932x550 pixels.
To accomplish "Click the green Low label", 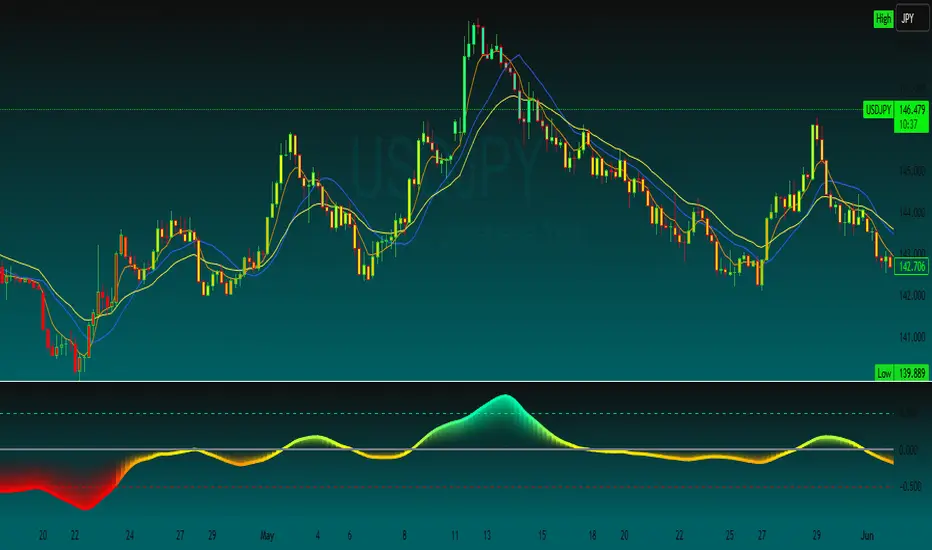I will [884, 373].
